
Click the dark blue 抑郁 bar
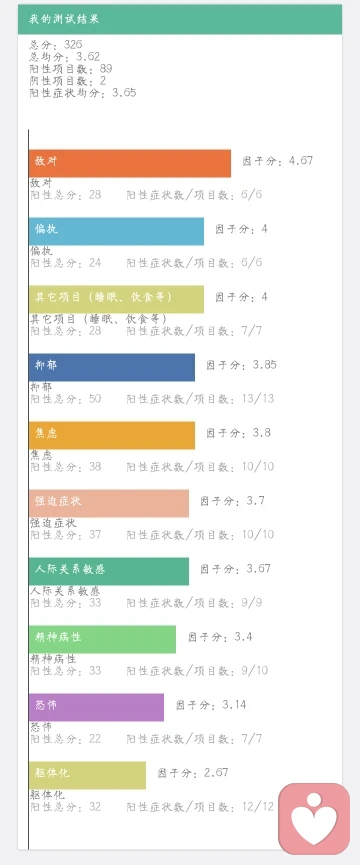[x=112, y=367]
